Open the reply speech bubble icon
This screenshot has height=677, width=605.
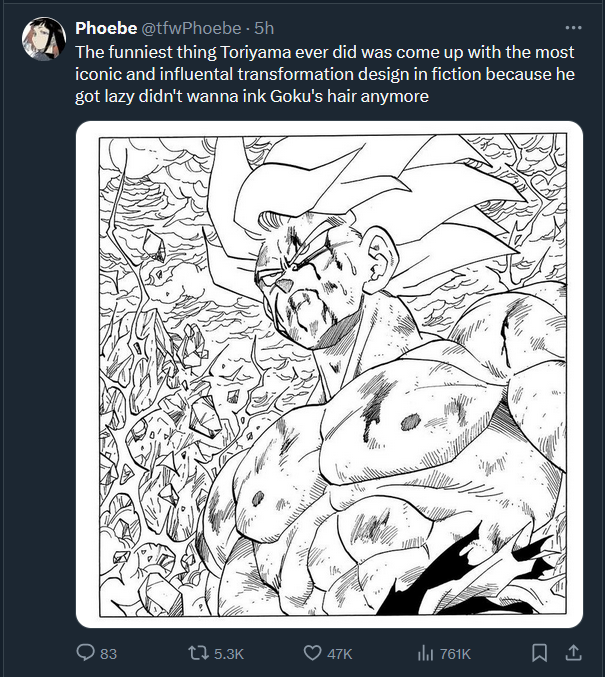click(x=85, y=653)
